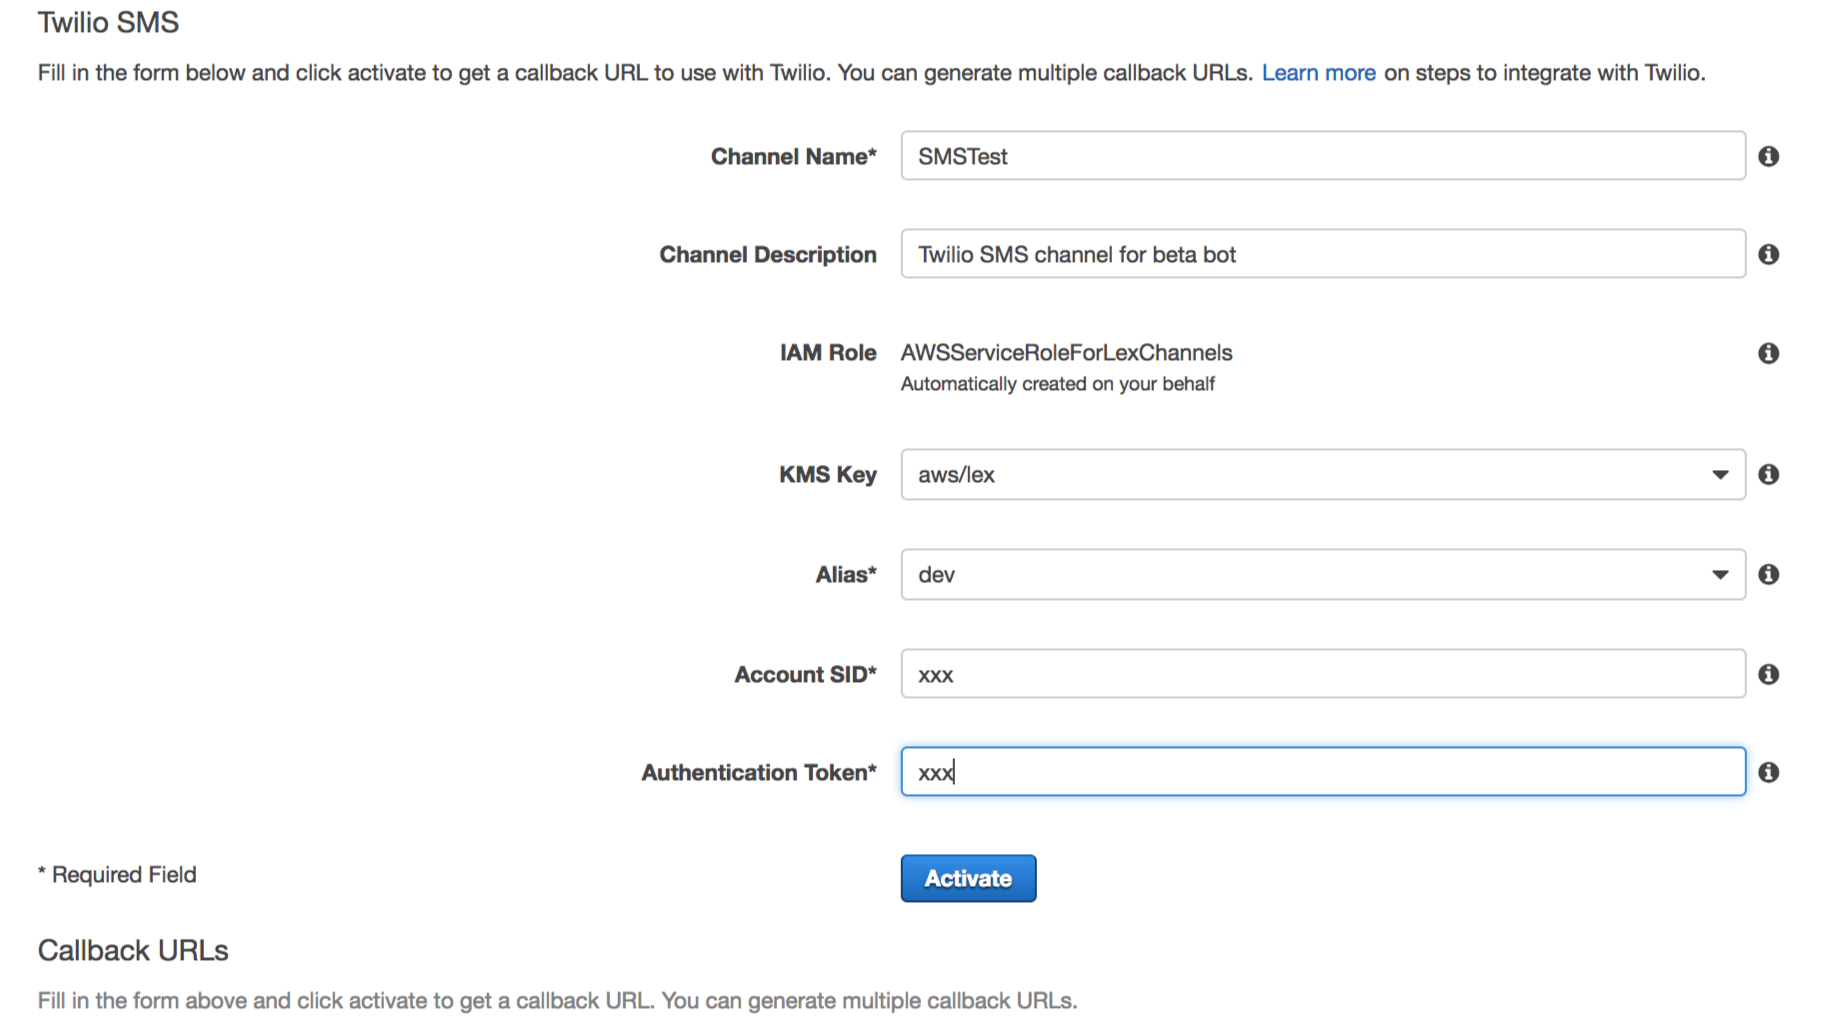
Task: Open Account SID info icon
Action: [x=1768, y=674]
